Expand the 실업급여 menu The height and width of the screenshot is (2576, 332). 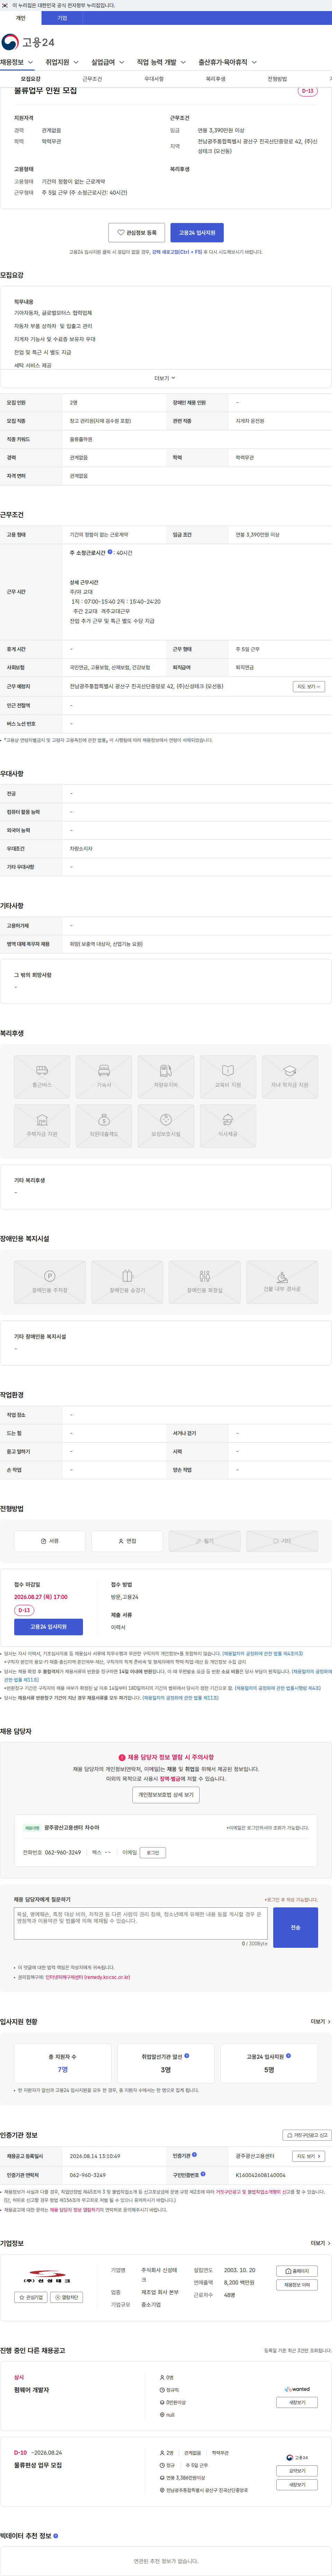pos(108,62)
